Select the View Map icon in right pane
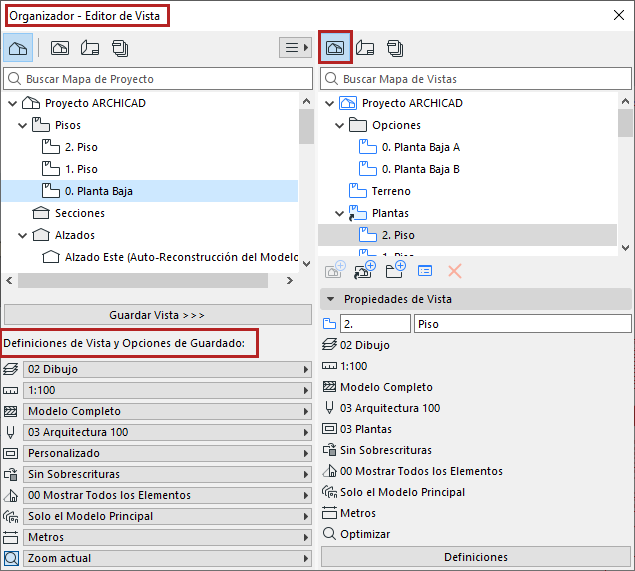Viewport: 635px width, 571px height. pyautogui.click(x=335, y=48)
